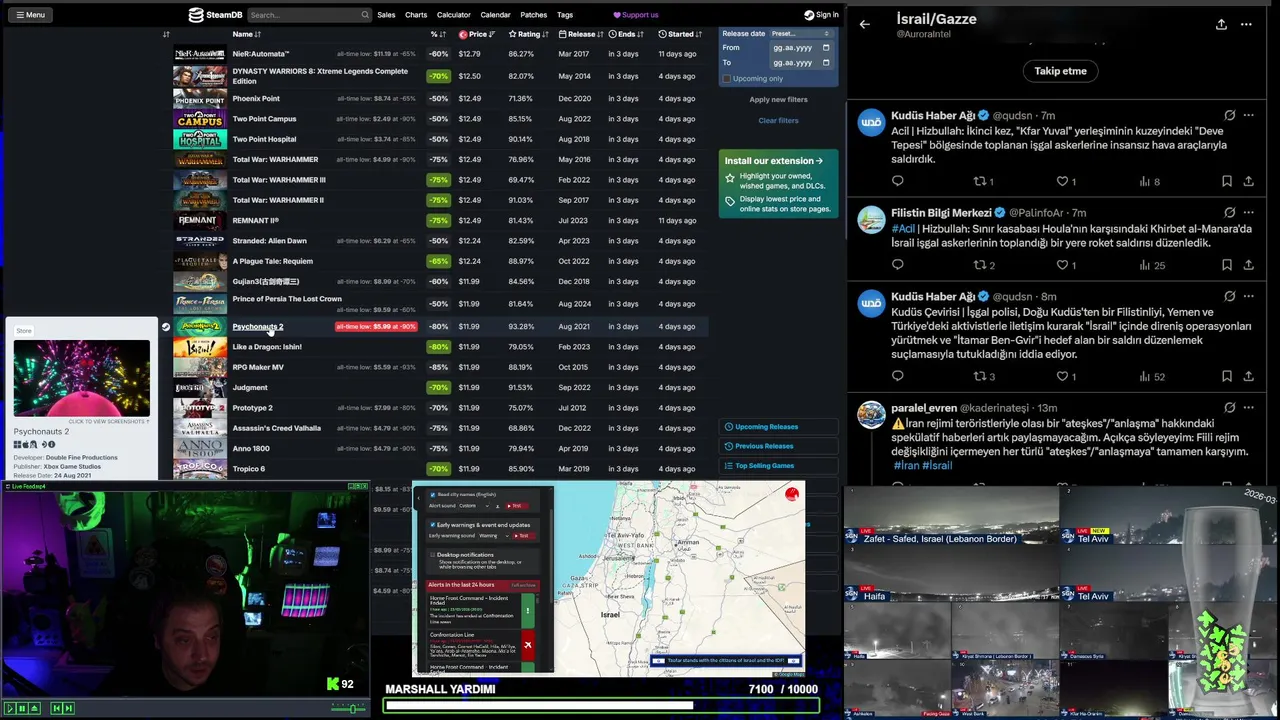Click the SteamDB logo
1280x720 pixels.
(x=215, y=15)
